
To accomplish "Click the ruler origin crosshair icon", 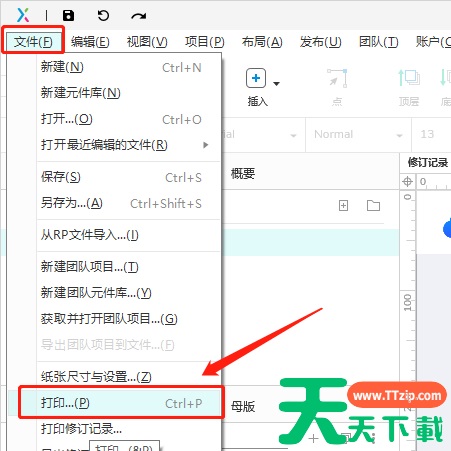I will click(407, 182).
